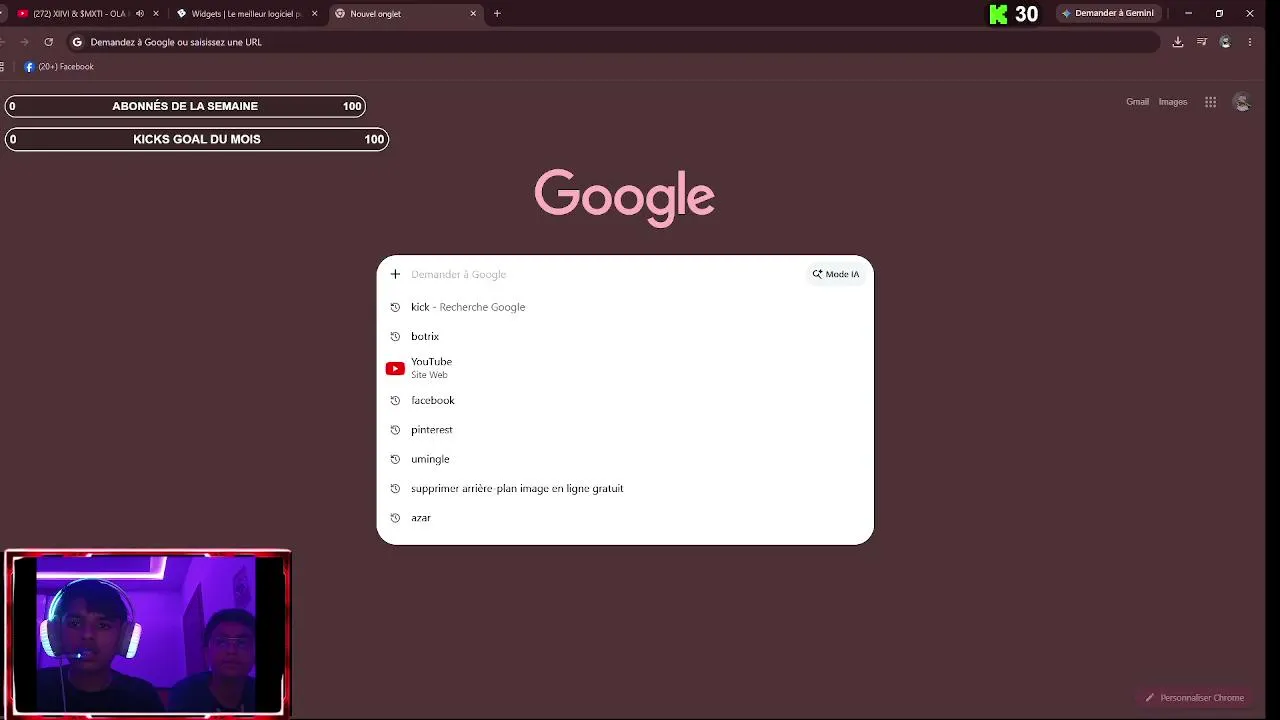Click the plus icon in the search box
This screenshot has height=720, width=1280.
tap(395, 274)
